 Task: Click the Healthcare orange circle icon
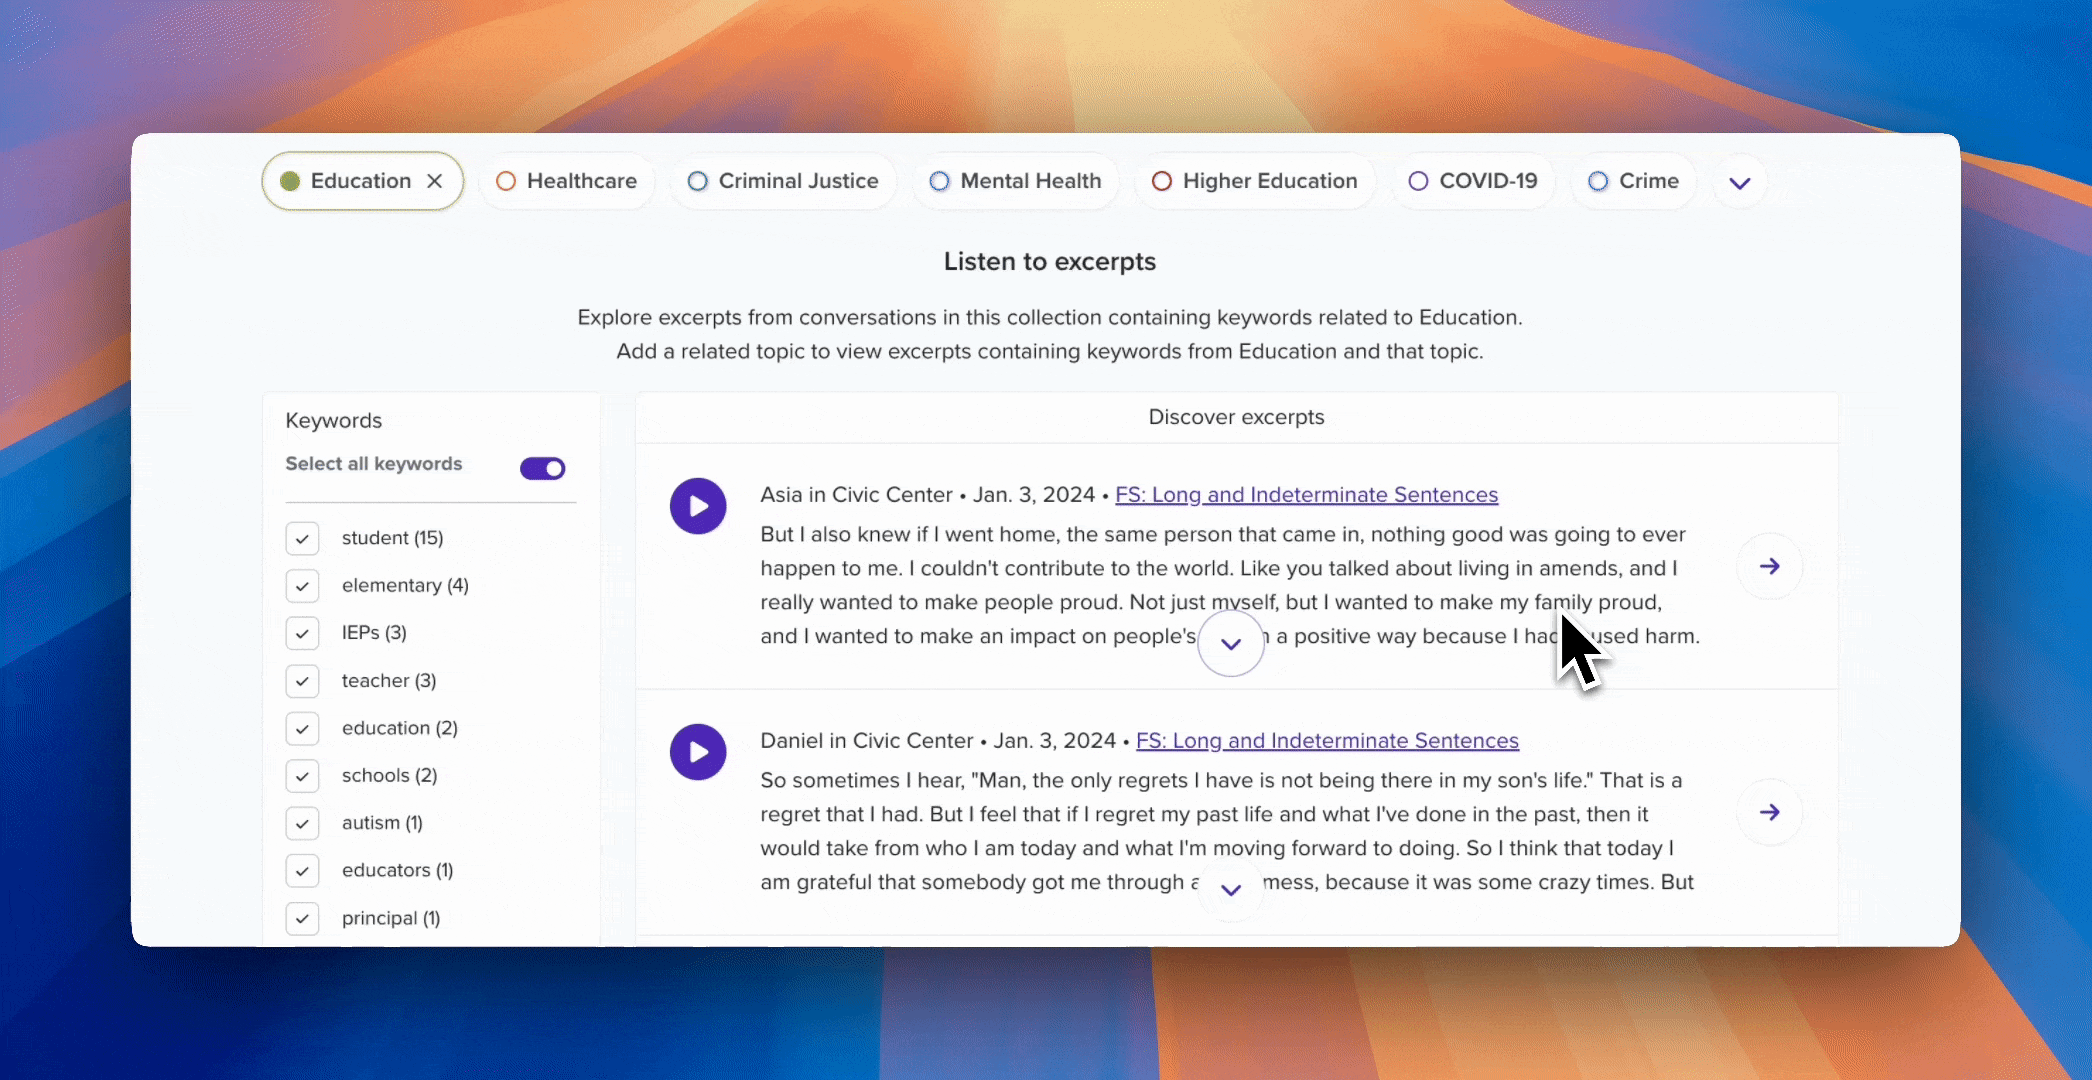(506, 181)
